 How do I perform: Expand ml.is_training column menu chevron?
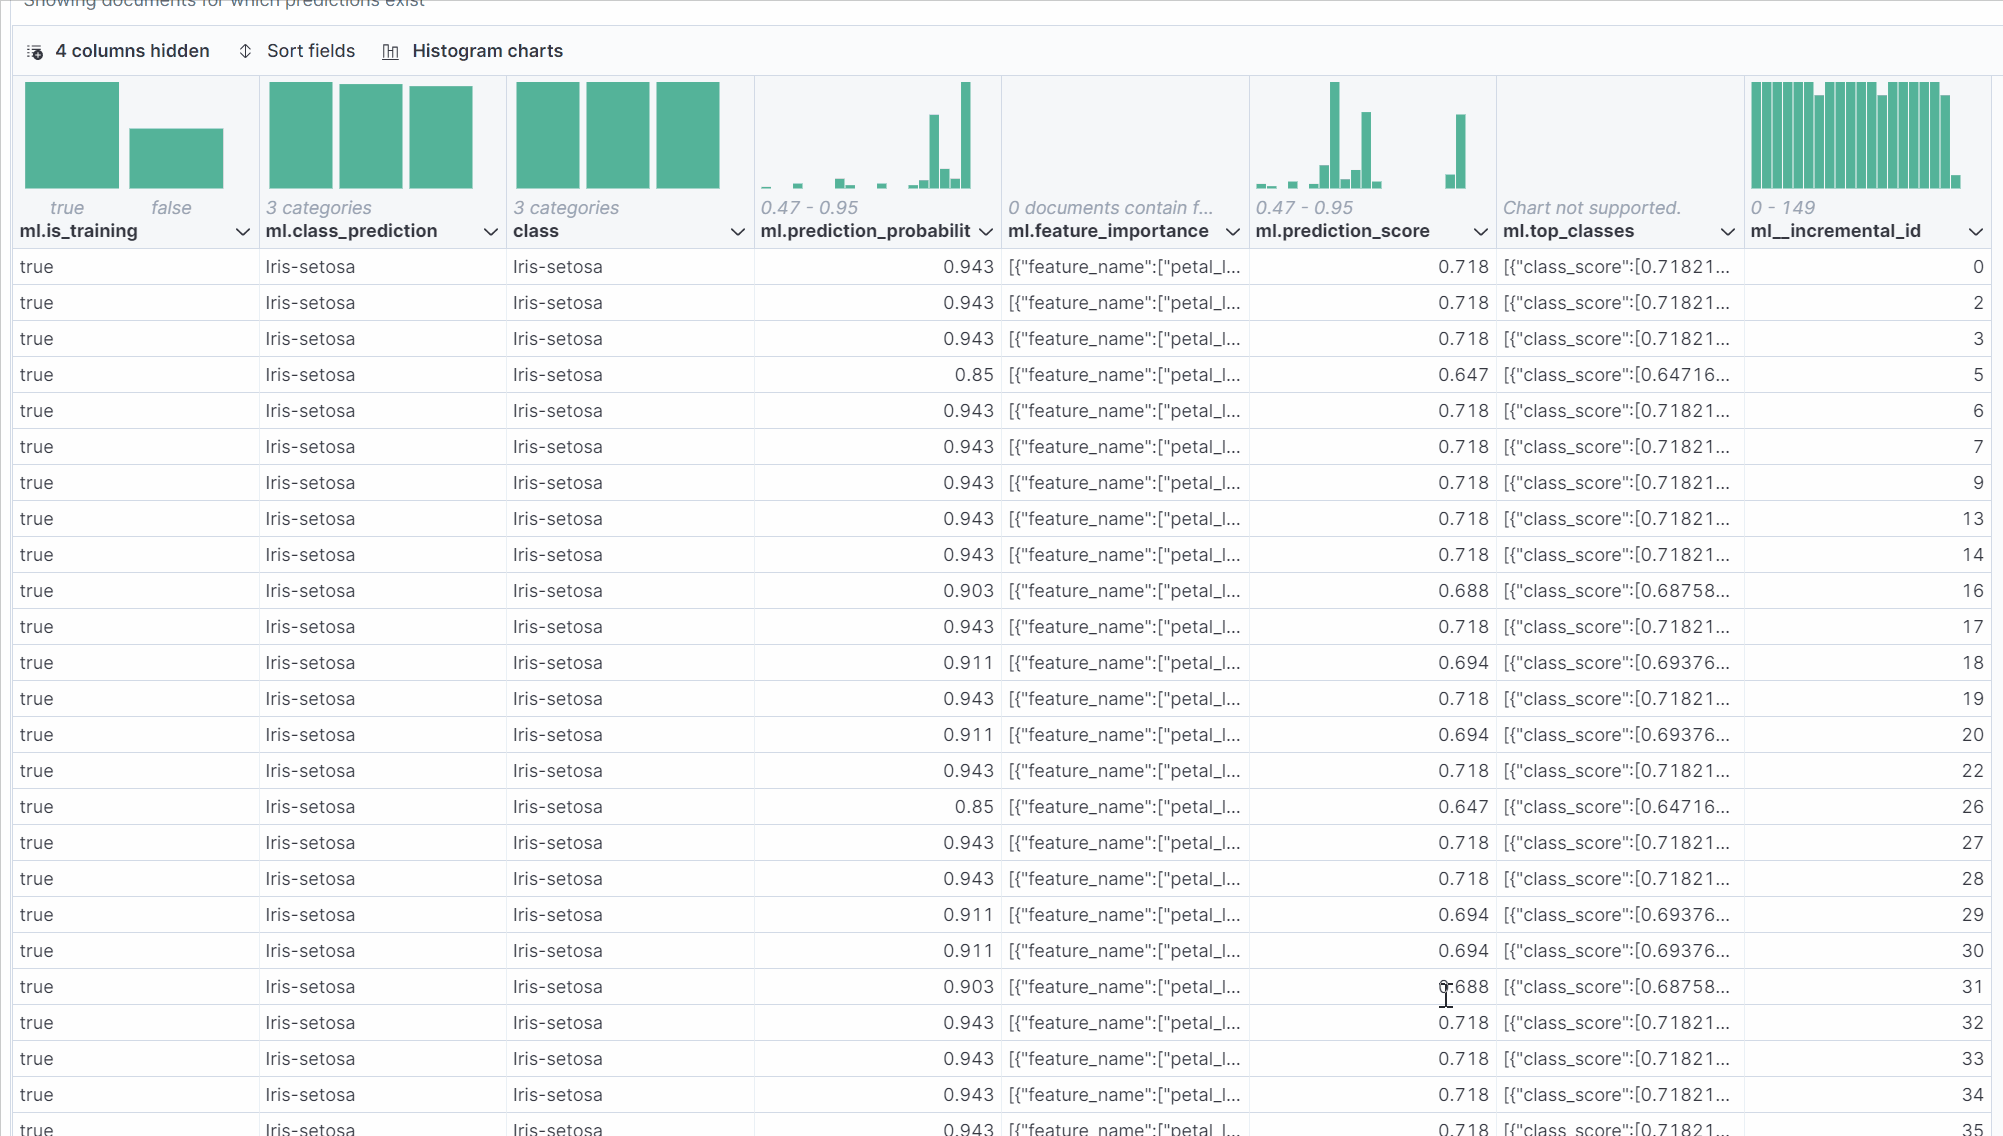tap(242, 232)
